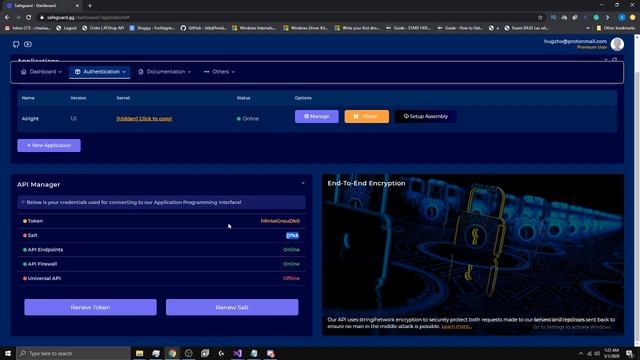Screen dimensions: 640x360
Task: Create a New Application
Action: point(49,145)
